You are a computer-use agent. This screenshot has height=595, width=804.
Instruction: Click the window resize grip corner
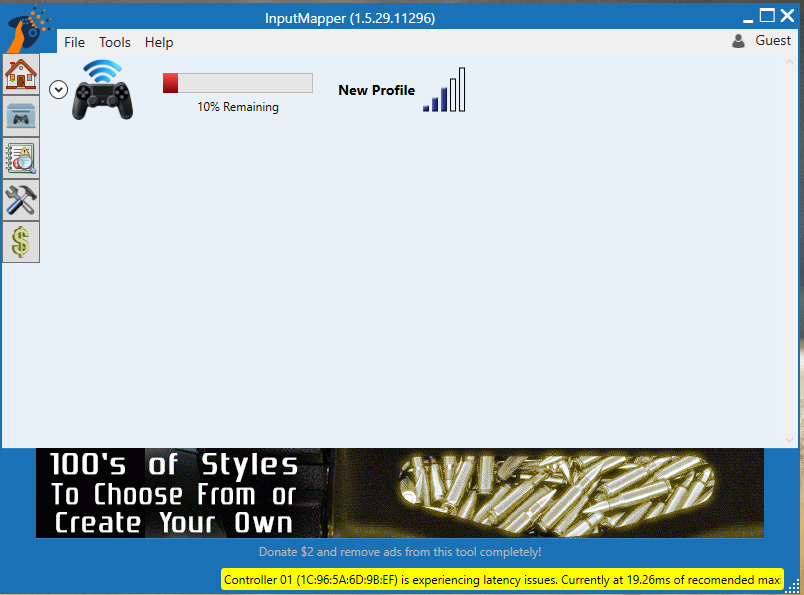coord(793,586)
